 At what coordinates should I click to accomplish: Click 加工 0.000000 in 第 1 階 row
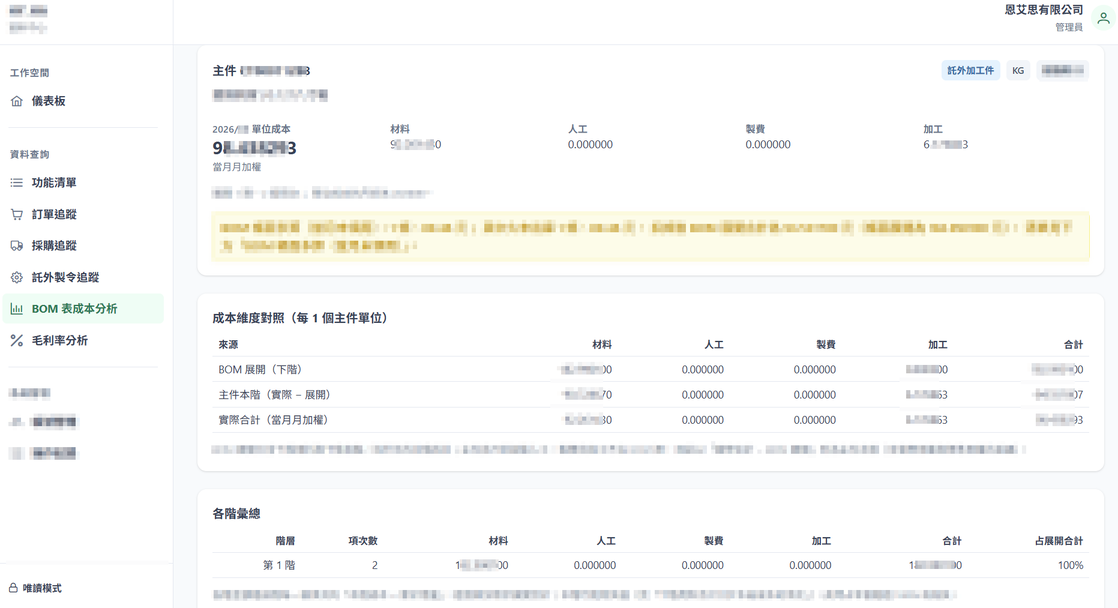tap(810, 565)
